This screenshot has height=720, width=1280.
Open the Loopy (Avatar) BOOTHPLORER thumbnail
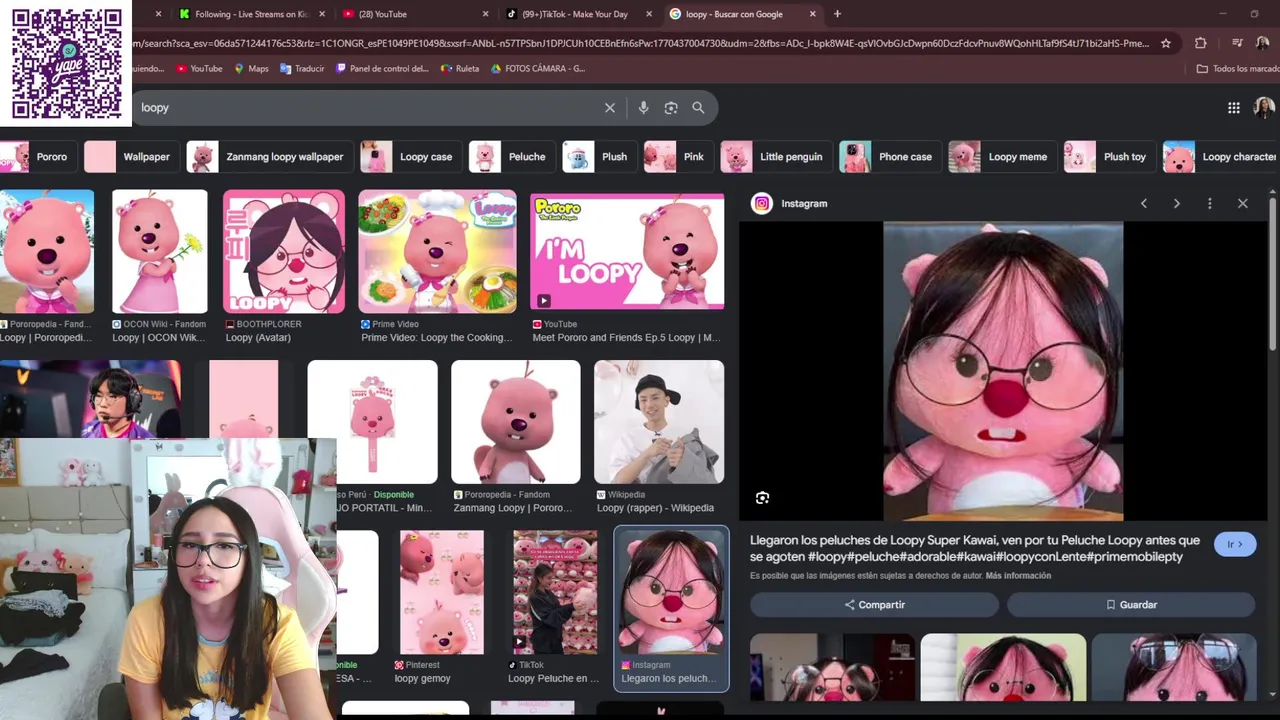coord(284,252)
